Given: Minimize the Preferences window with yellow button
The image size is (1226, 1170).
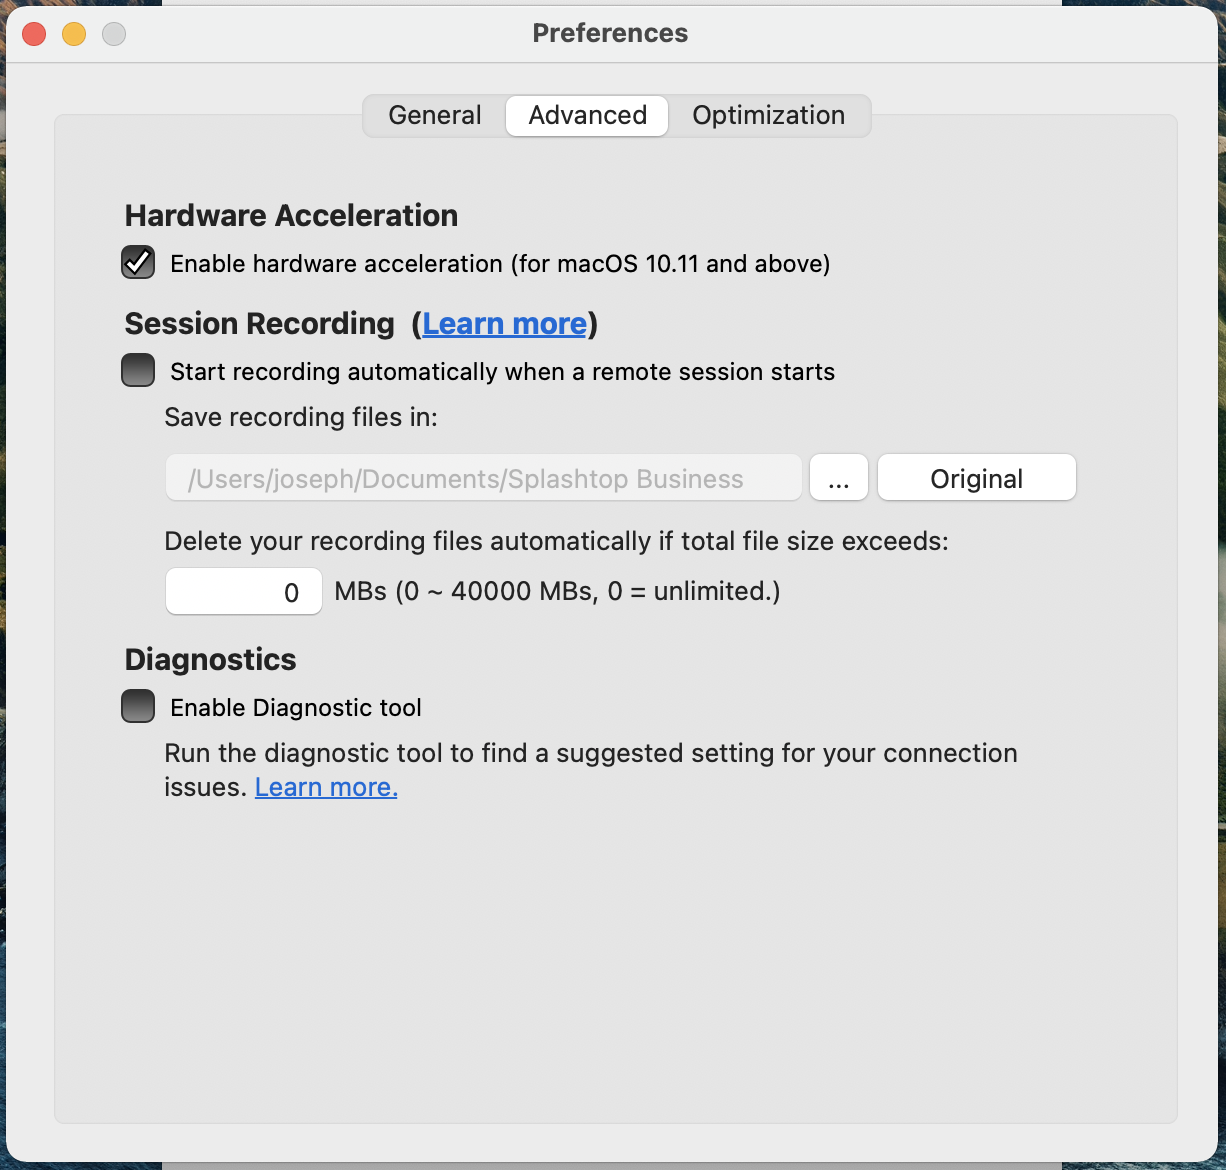Looking at the screenshot, I should tap(74, 34).
